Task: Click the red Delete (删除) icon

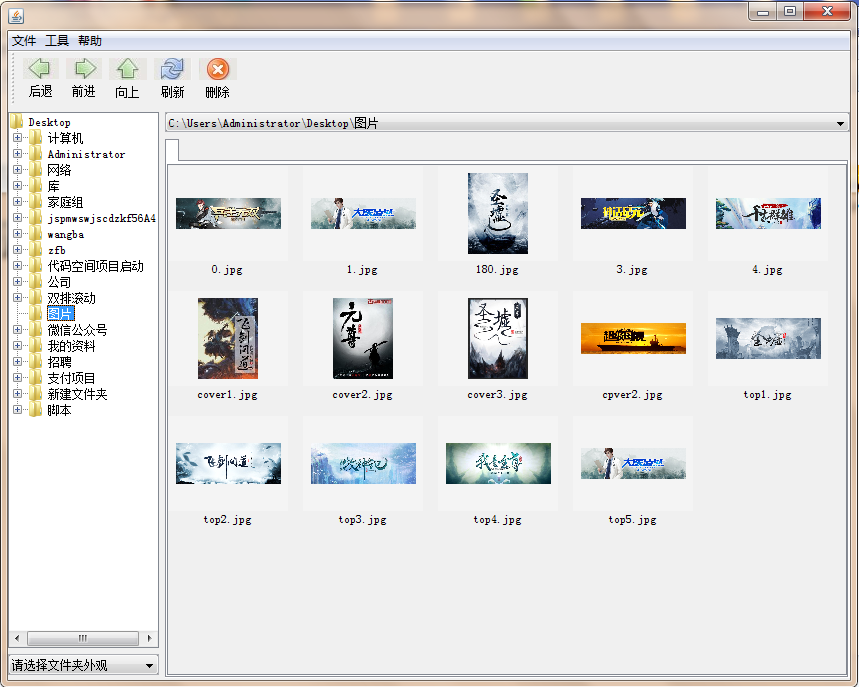Action: click(x=217, y=70)
